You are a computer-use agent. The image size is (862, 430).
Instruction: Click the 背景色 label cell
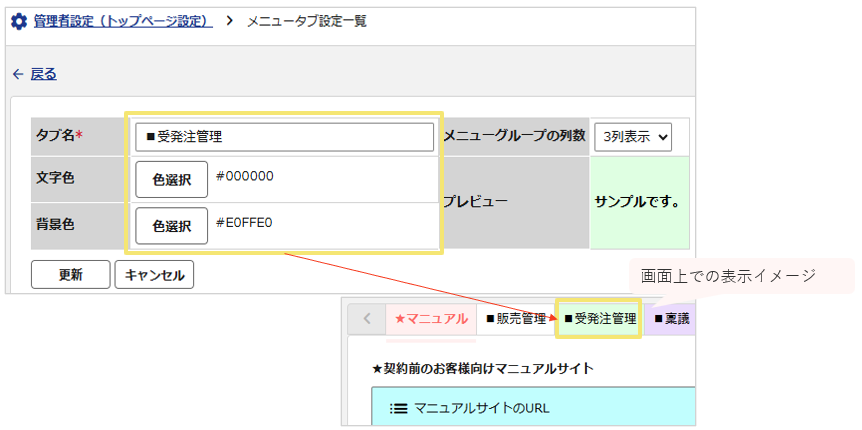coord(78,225)
